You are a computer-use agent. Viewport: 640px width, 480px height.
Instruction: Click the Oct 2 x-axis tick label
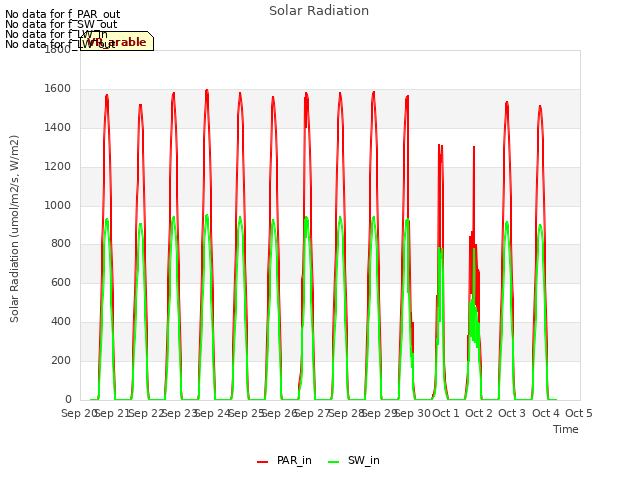tap(479, 413)
